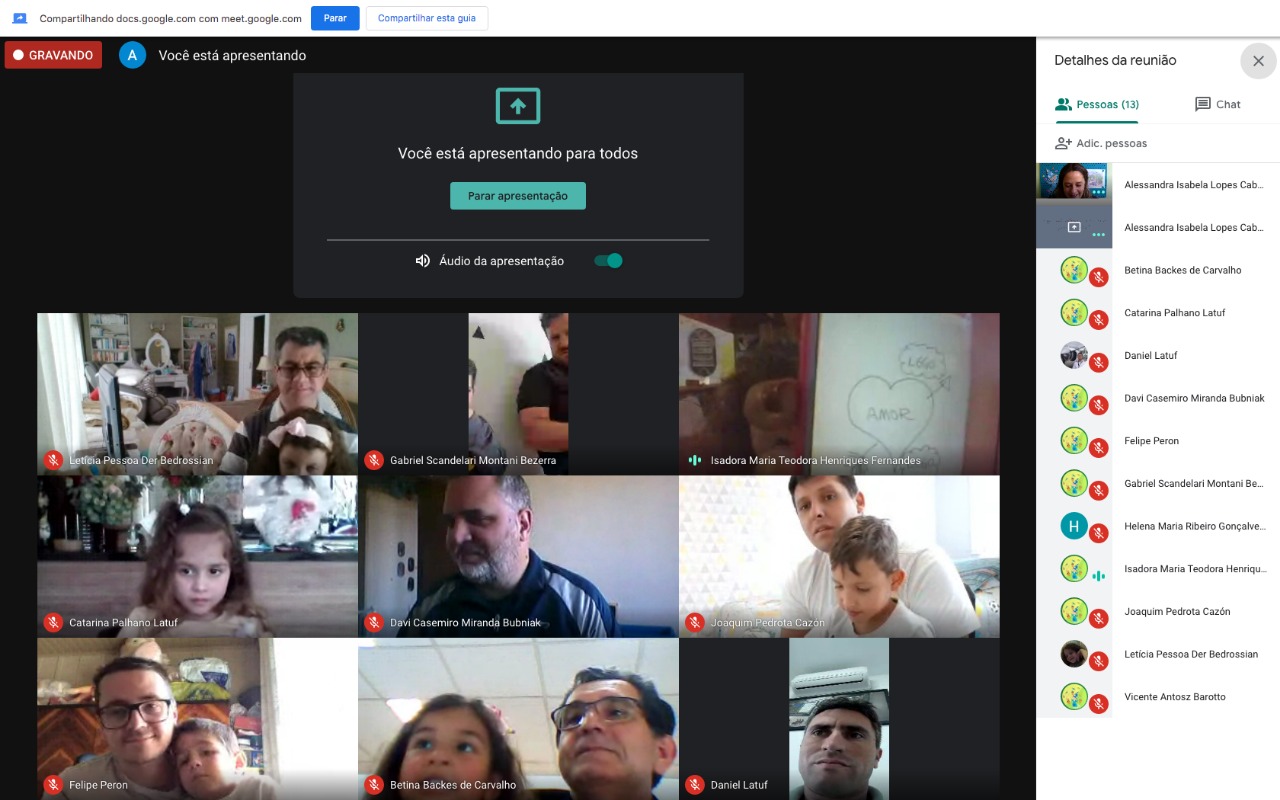
Task: Click 'Adic. pessoas' to add people
Action: [1112, 143]
